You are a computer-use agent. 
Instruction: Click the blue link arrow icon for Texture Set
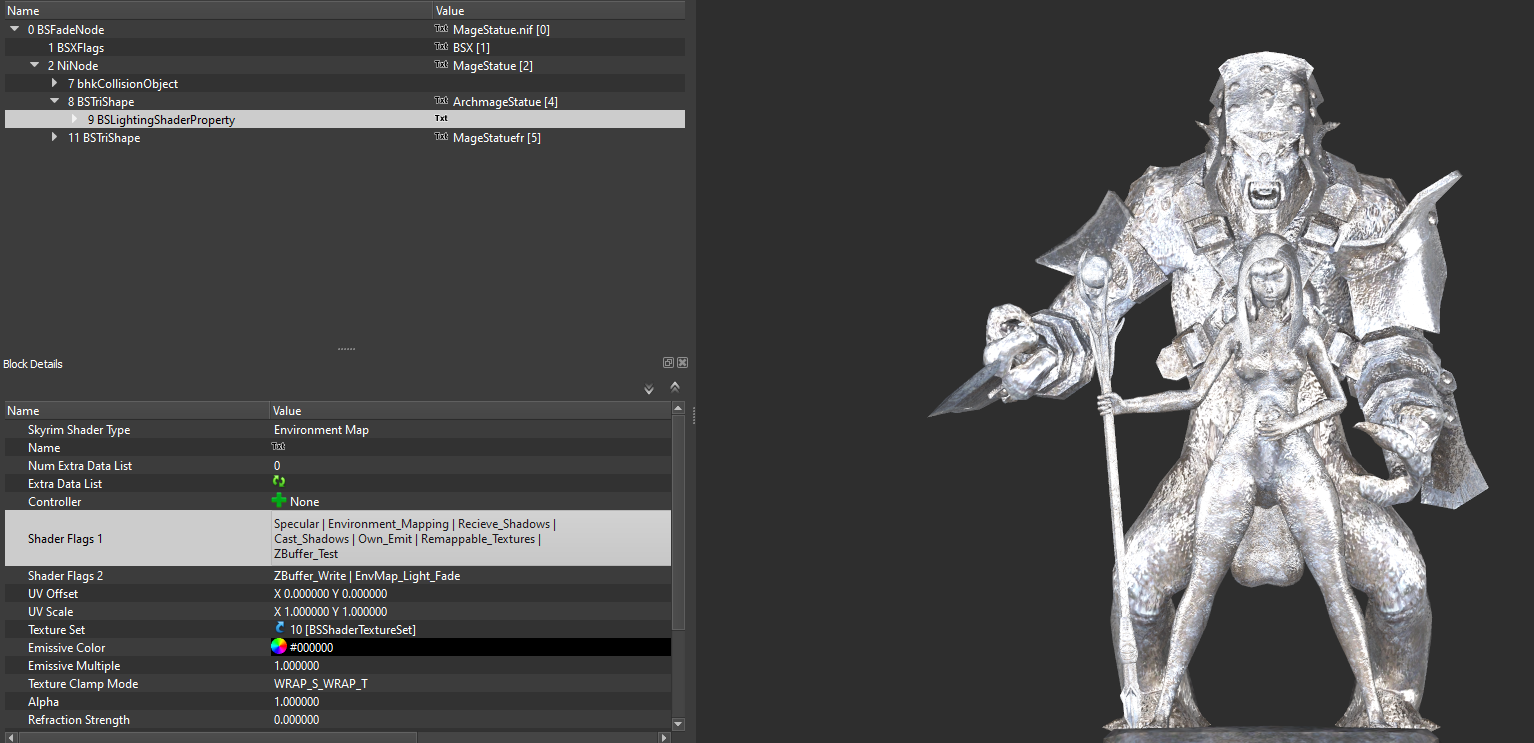point(279,629)
